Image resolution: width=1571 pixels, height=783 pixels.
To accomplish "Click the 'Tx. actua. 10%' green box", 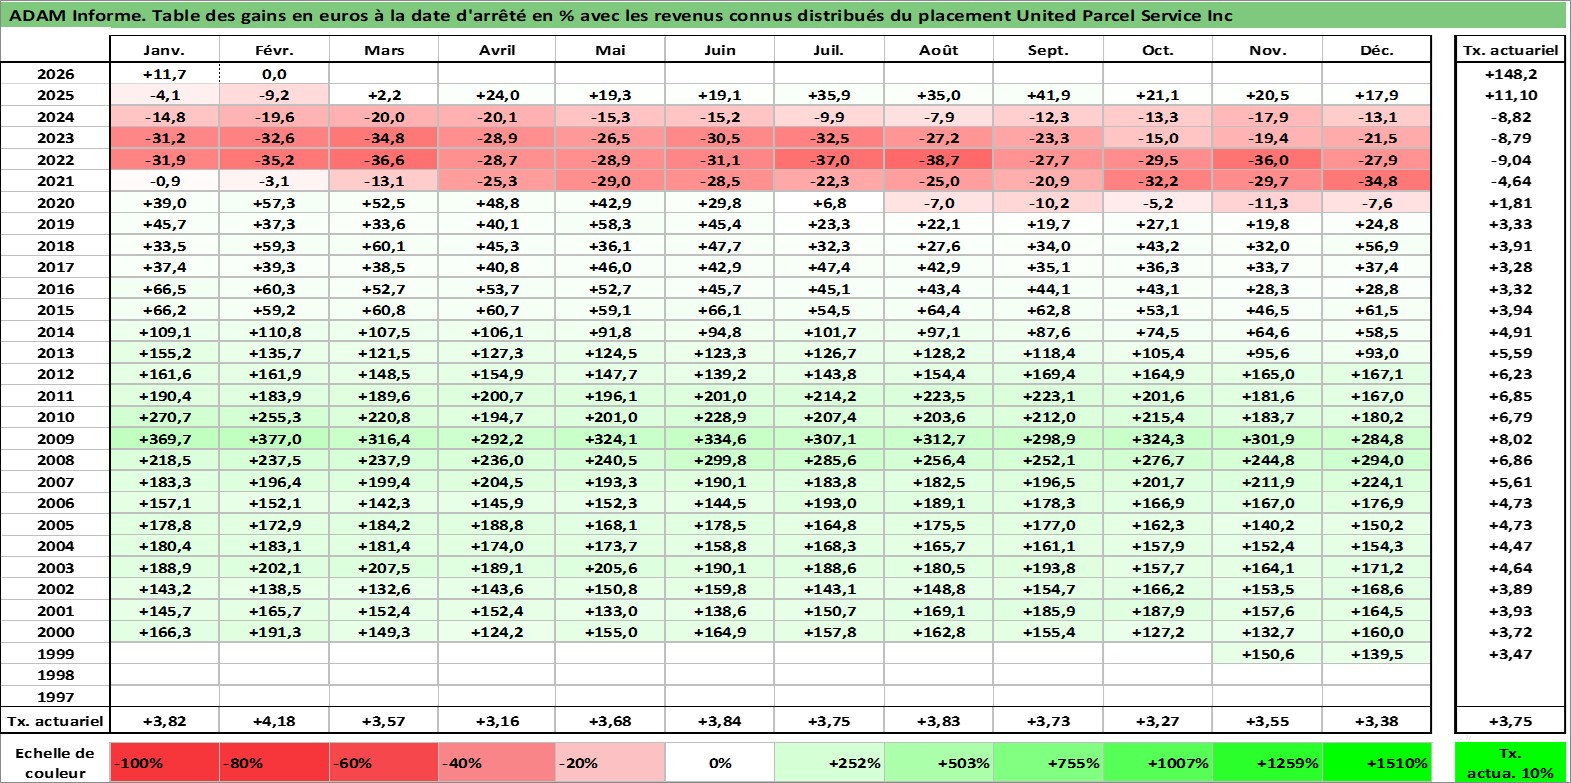I will (1510, 763).
